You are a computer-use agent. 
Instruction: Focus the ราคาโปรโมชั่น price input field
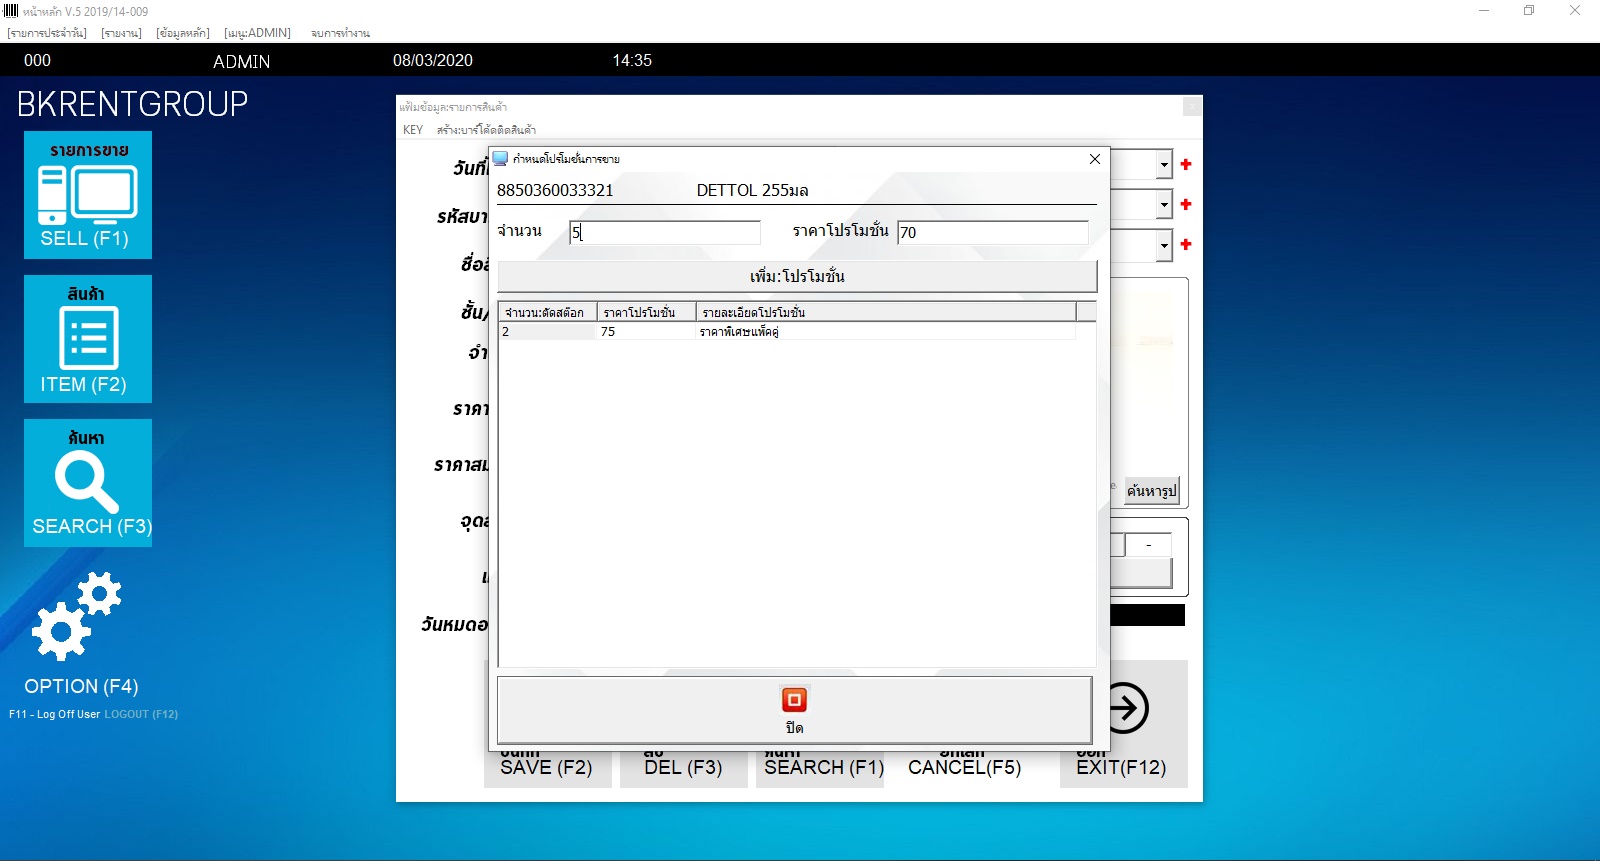point(993,232)
